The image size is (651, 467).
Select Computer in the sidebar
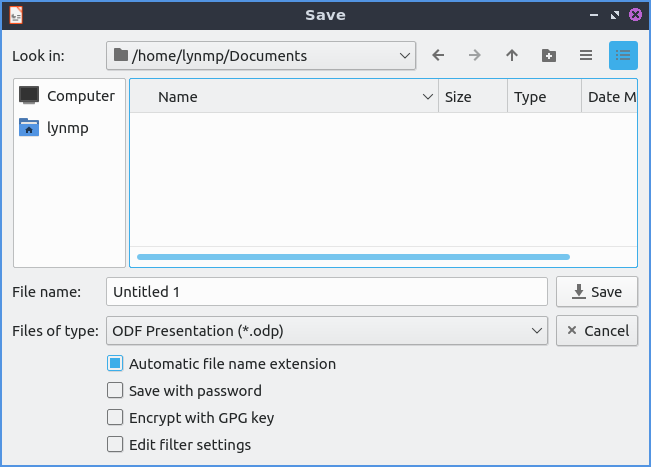(69, 96)
